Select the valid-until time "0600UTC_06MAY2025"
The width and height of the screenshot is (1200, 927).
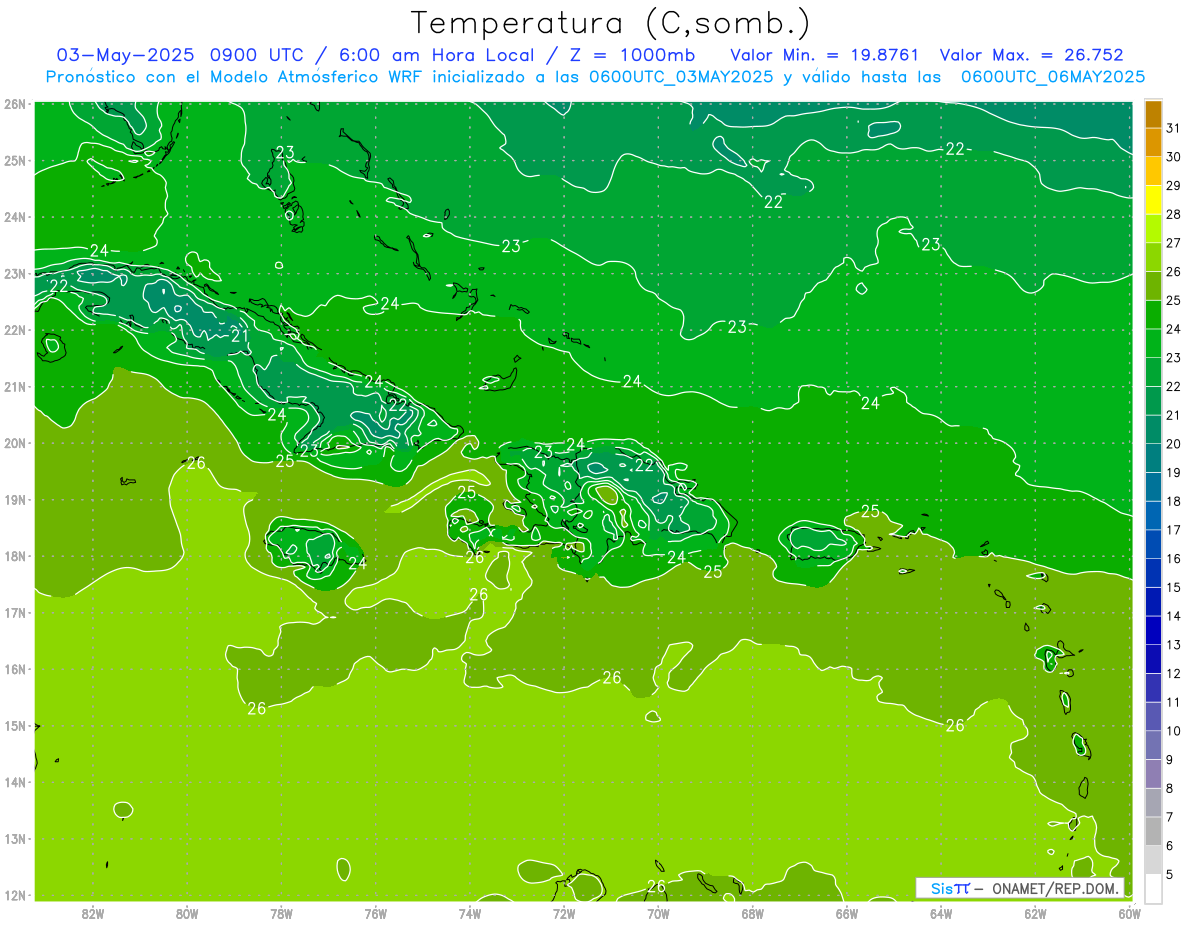[x=1053, y=76]
